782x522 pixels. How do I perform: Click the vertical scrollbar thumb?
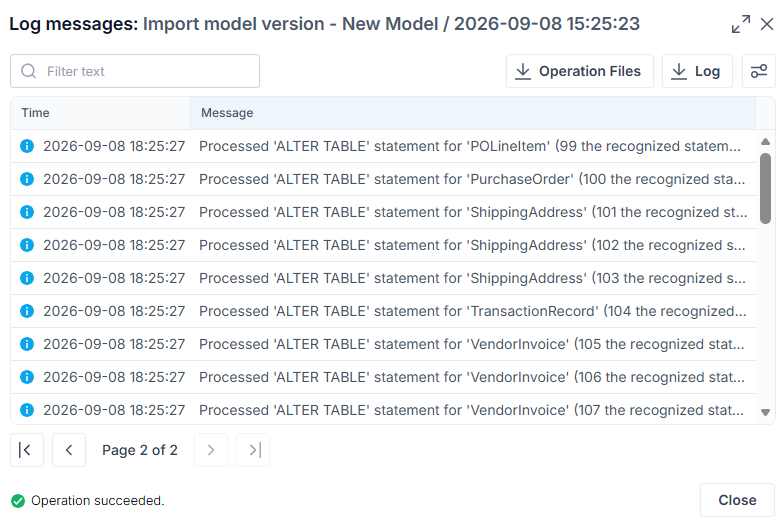pos(766,188)
